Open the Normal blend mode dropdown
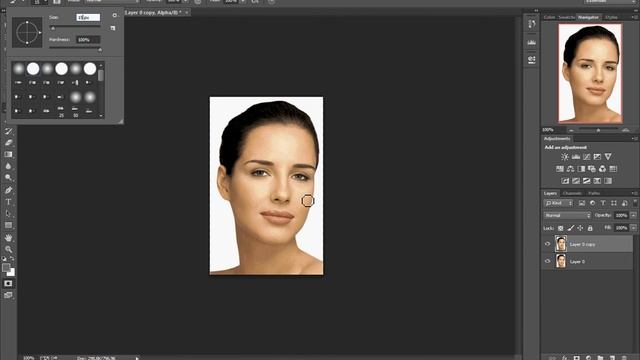This screenshot has height=360, width=640. point(567,216)
